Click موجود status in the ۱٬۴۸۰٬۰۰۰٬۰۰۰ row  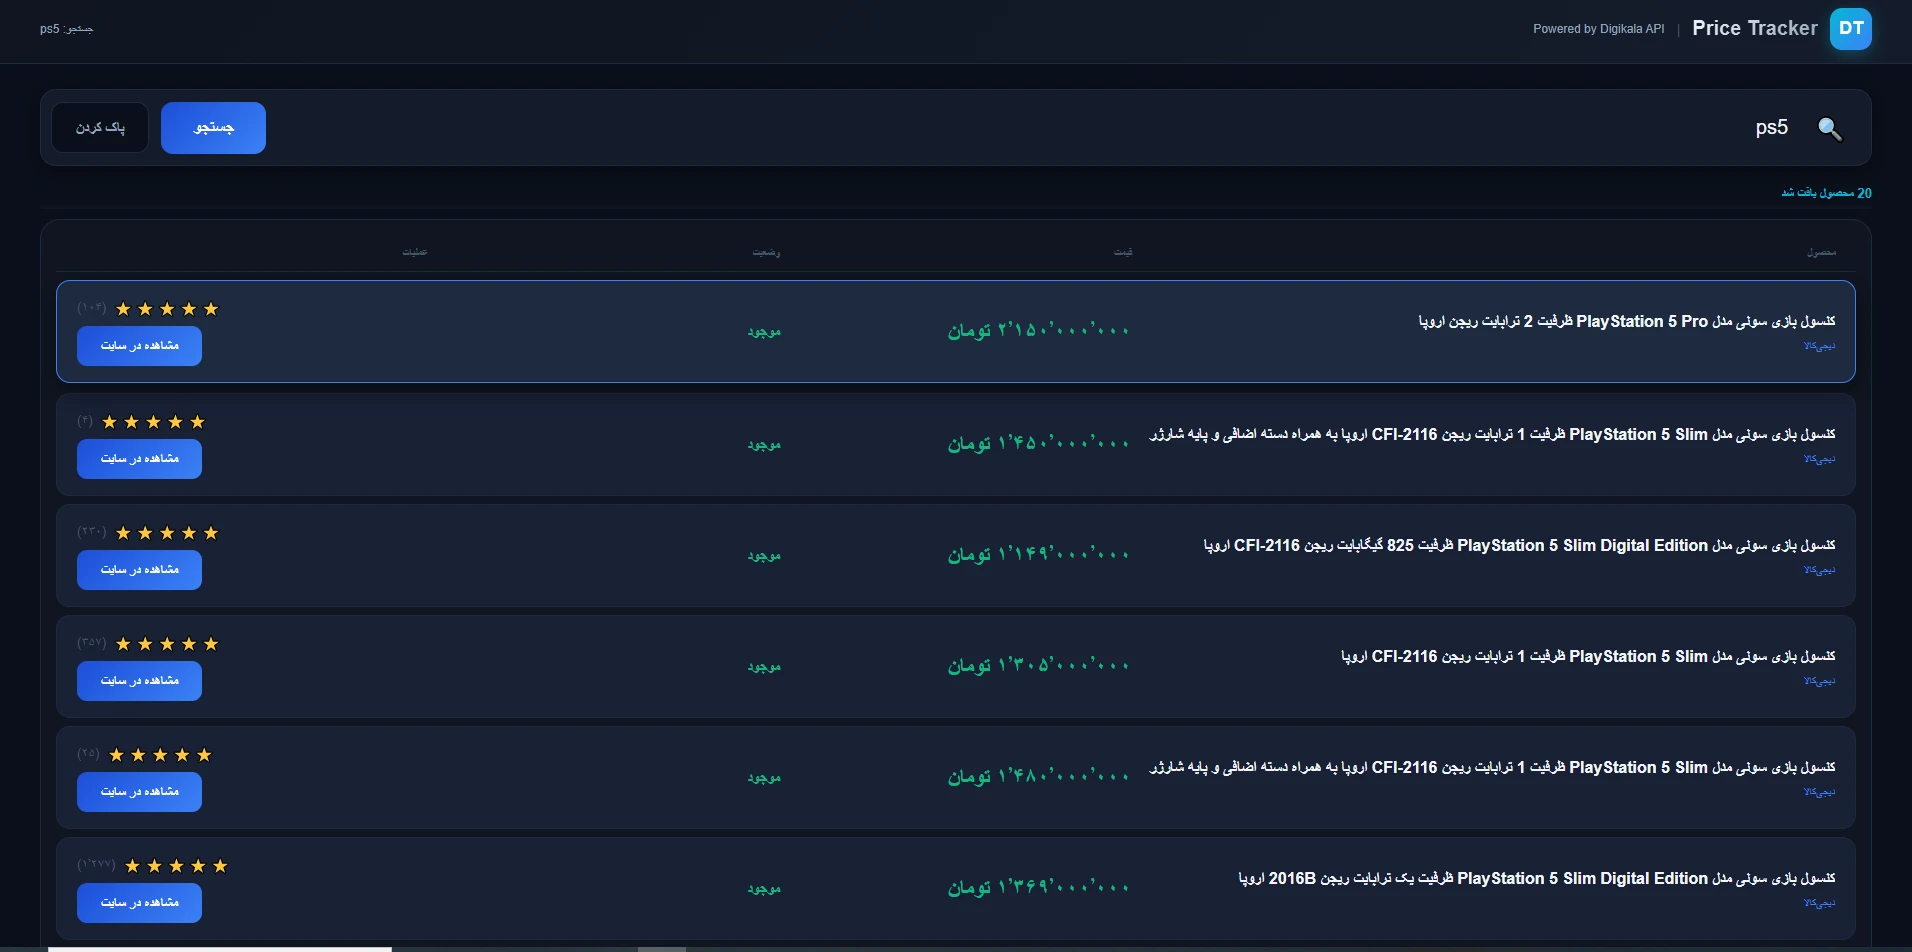pyautogui.click(x=764, y=778)
